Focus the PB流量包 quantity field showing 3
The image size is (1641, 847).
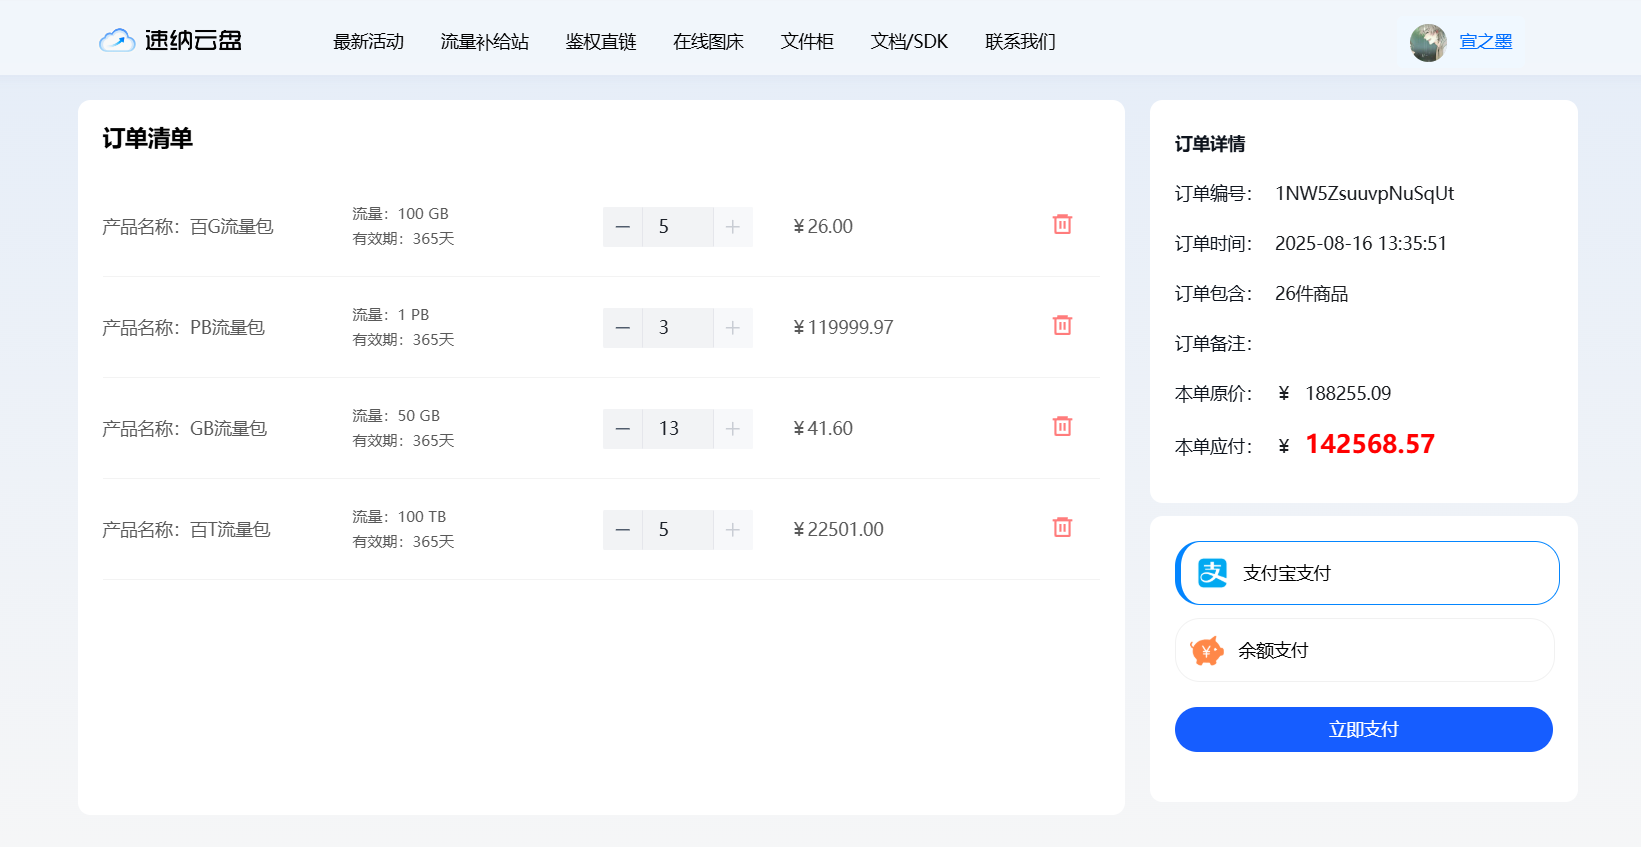click(678, 328)
